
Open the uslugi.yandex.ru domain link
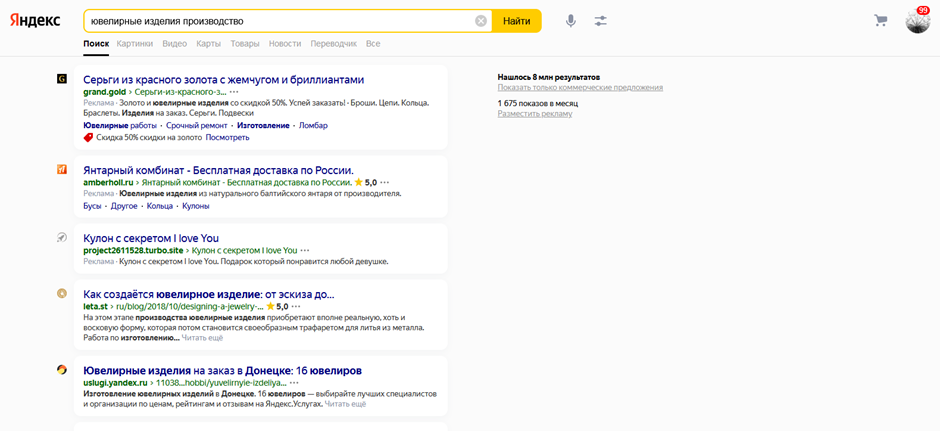click(115, 382)
